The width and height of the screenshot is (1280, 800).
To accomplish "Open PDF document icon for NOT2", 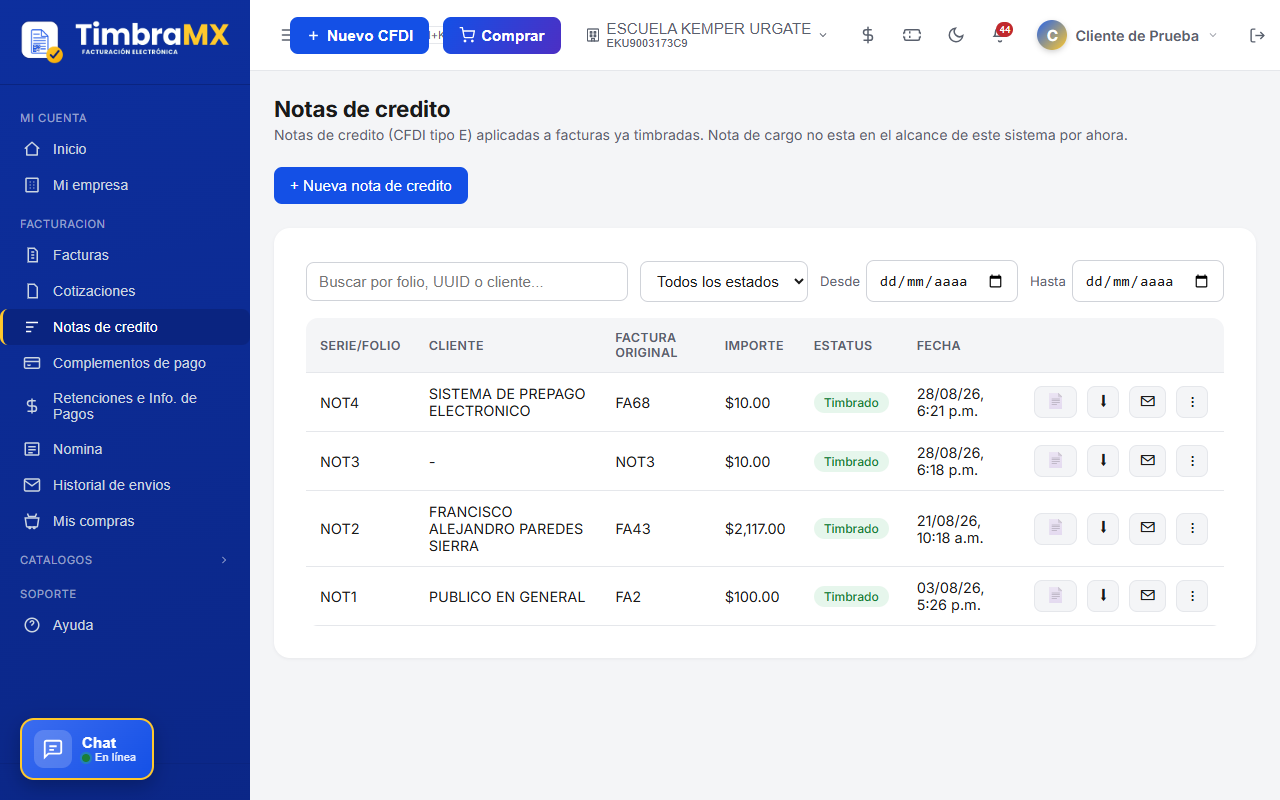I will [1055, 529].
